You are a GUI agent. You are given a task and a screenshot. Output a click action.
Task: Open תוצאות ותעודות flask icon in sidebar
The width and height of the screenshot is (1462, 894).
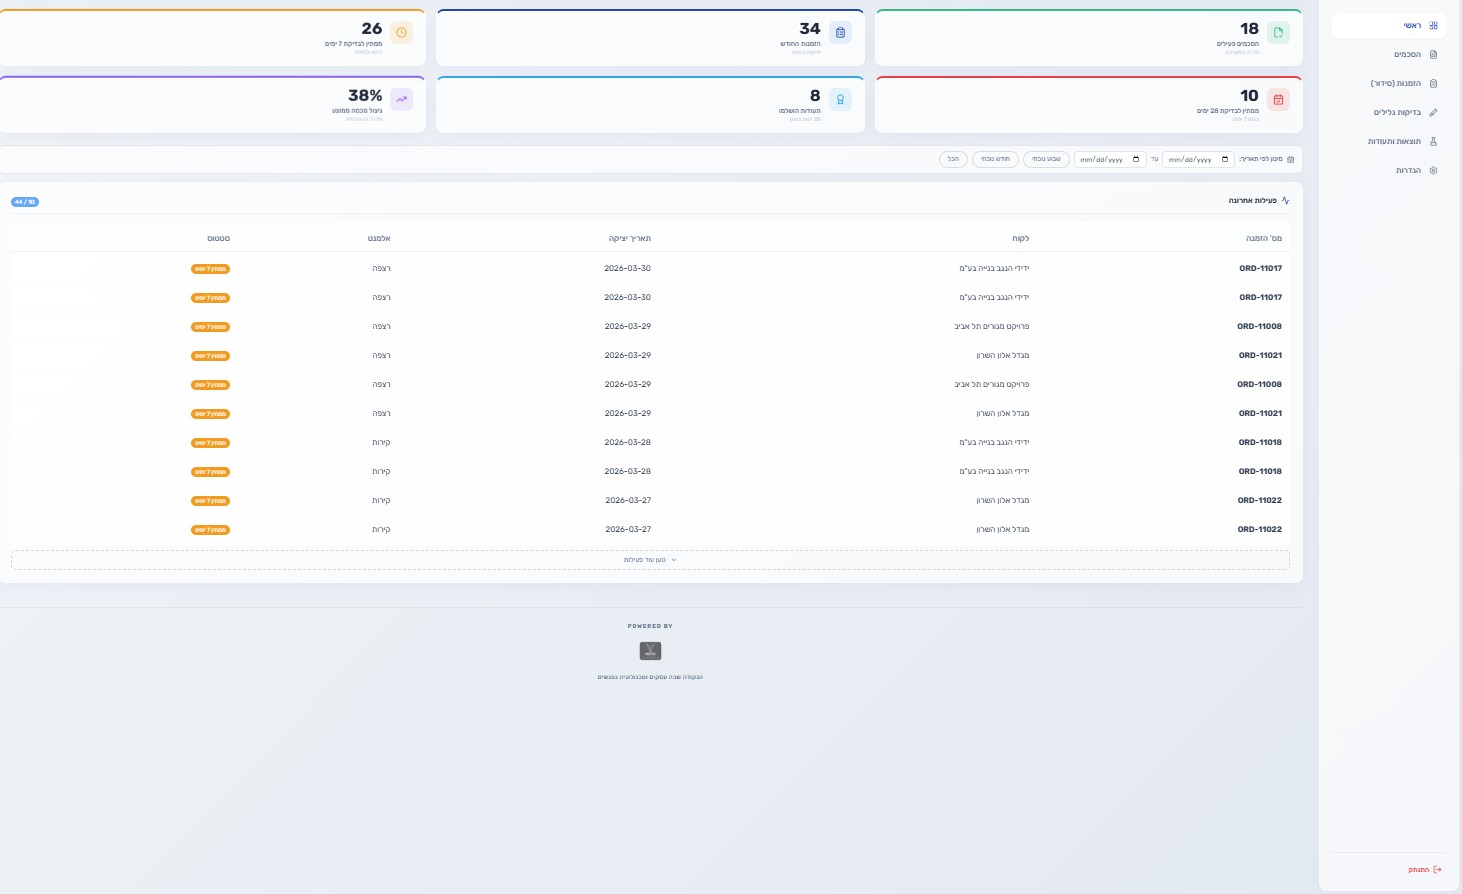(1433, 142)
